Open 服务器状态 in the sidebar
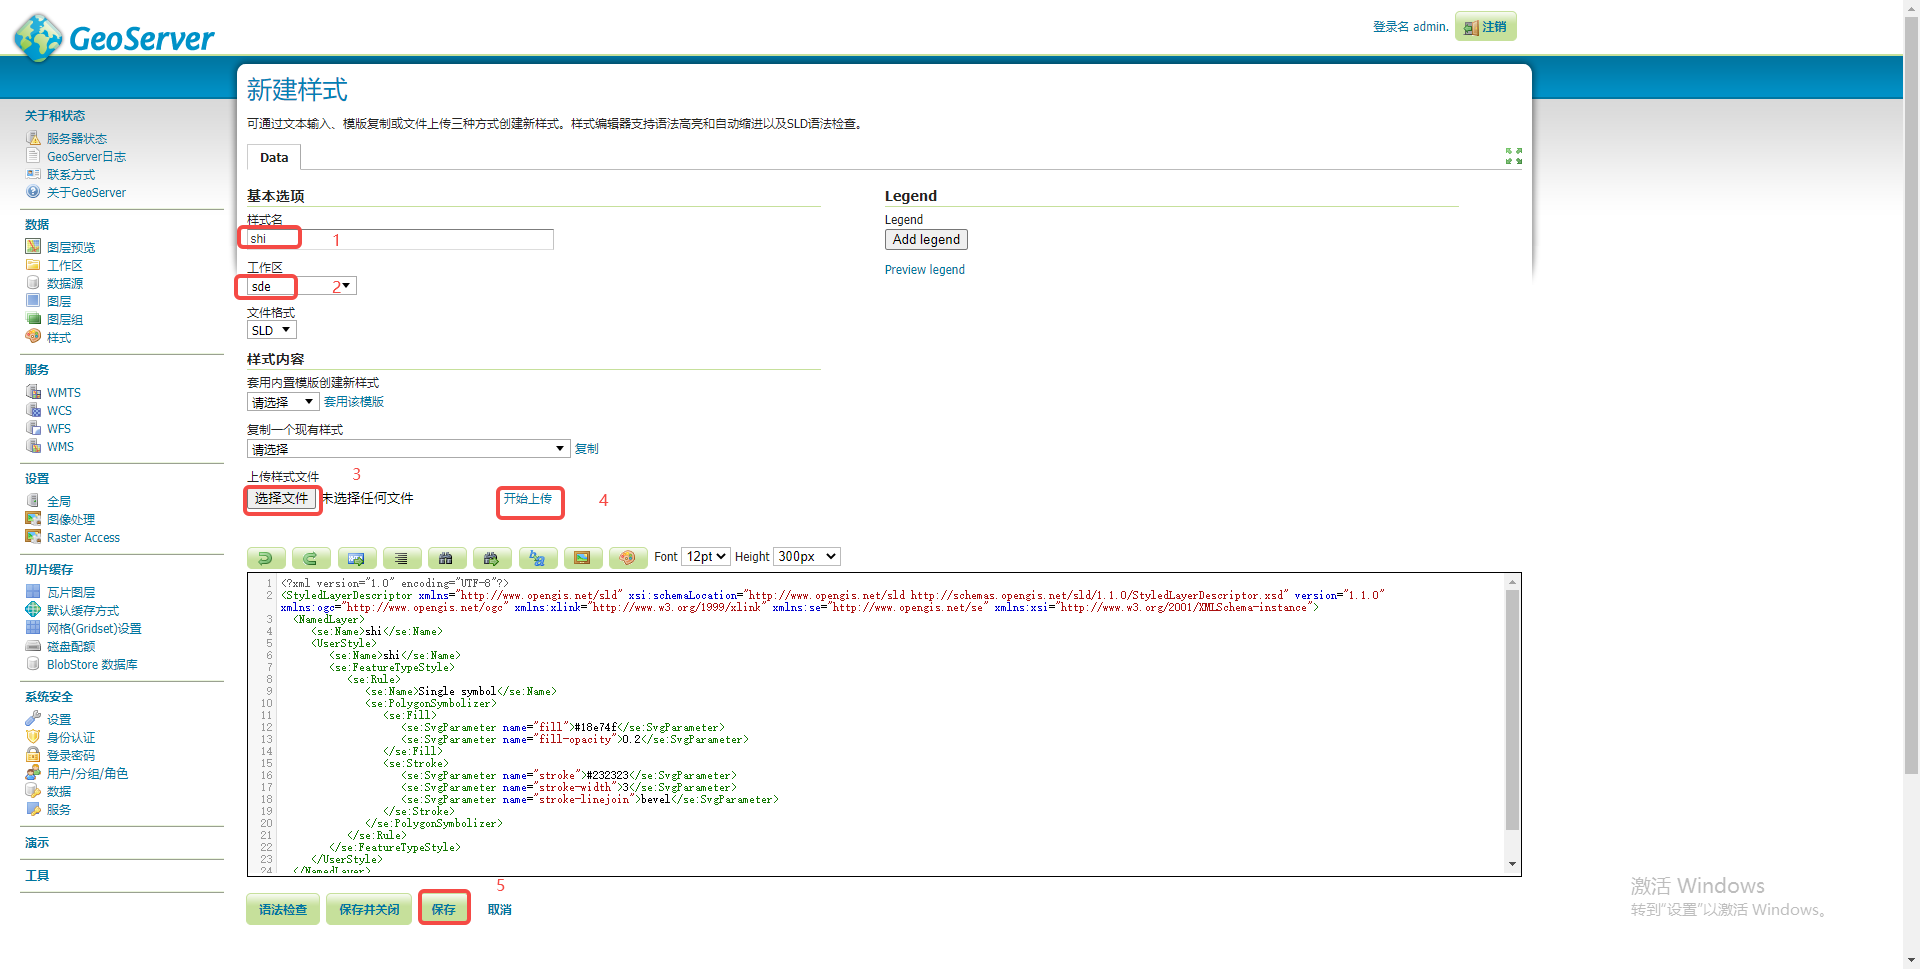This screenshot has width=1920, height=969. [x=77, y=139]
